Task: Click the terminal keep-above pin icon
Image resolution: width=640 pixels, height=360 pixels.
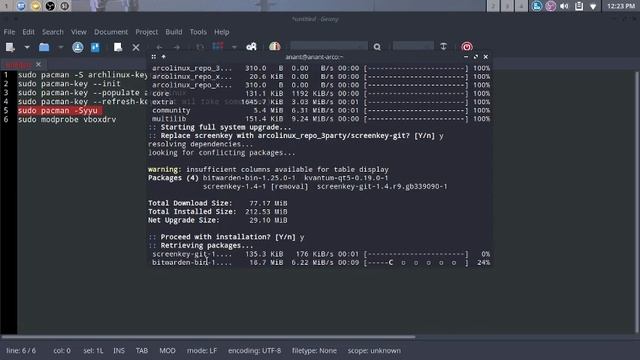Action: (x=163, y=57)
